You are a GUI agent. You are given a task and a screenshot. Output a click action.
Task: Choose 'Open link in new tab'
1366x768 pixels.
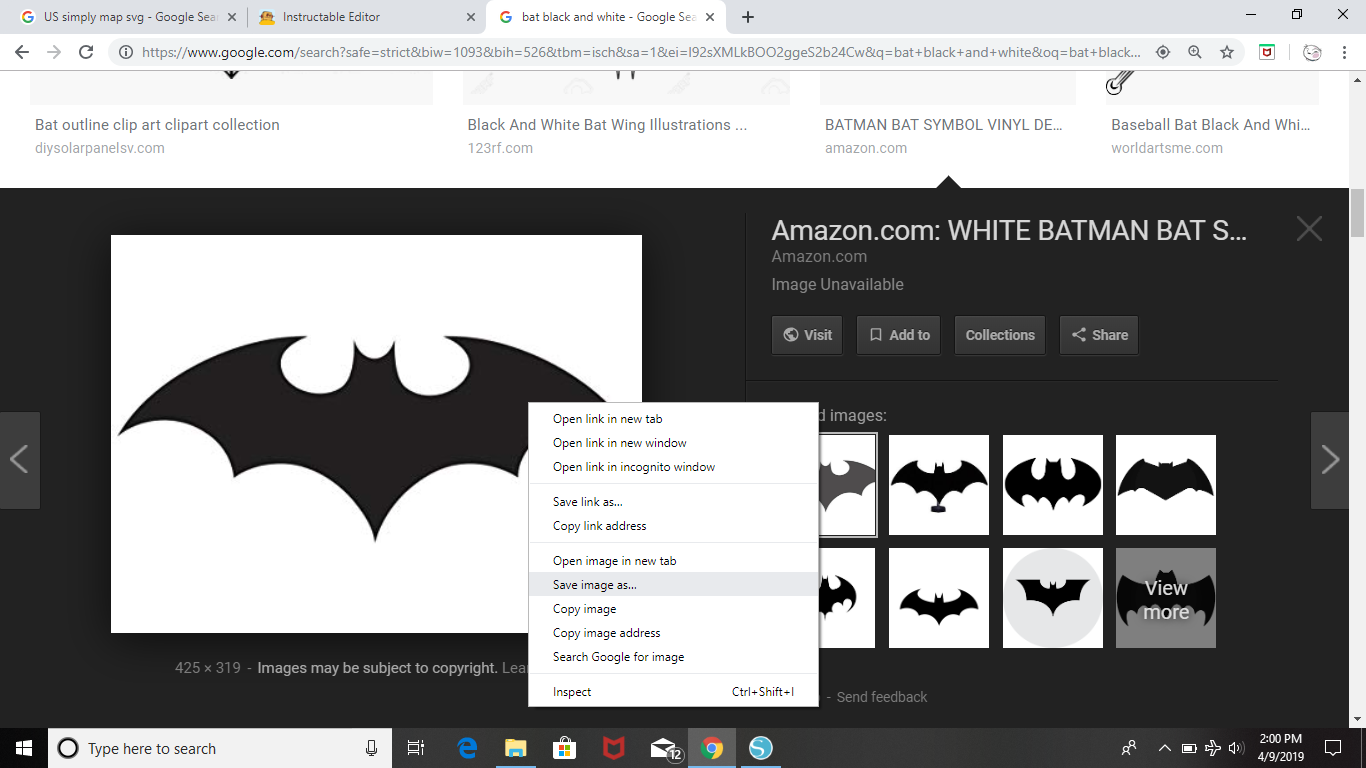point(673,419)
